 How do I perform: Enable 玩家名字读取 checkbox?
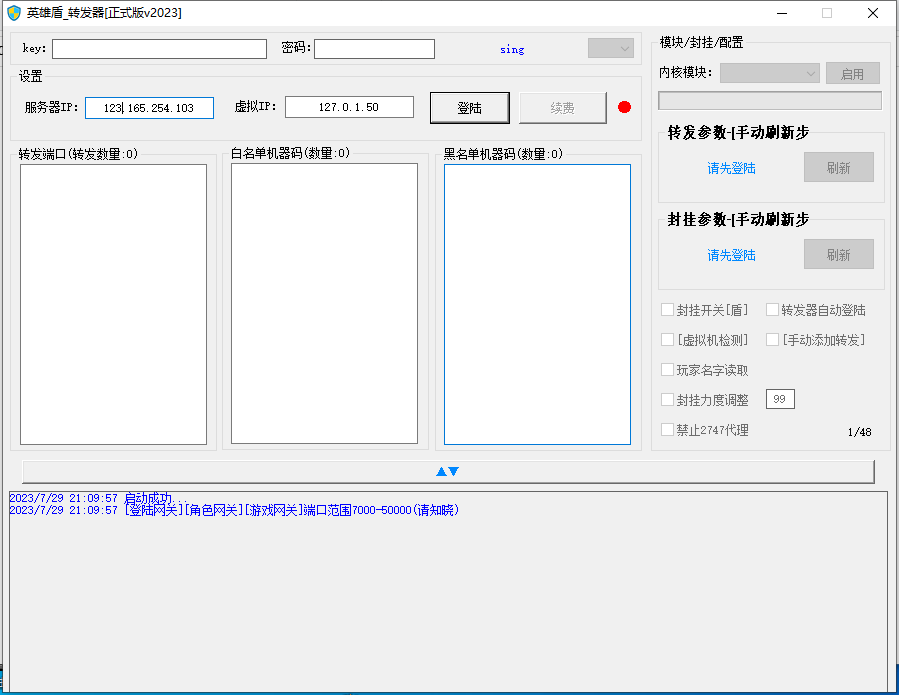click(x=668, y=370)
